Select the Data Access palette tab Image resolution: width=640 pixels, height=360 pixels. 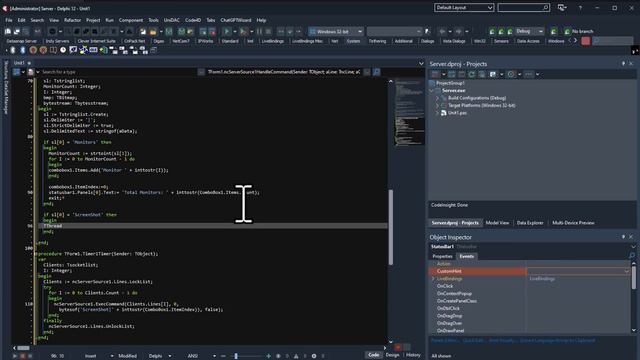tap(528, 41)
